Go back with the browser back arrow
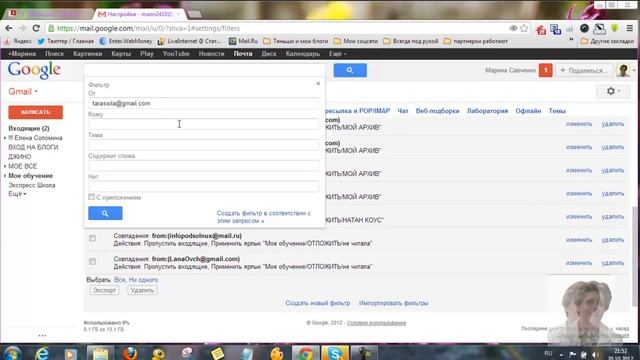 pos(9,28)
